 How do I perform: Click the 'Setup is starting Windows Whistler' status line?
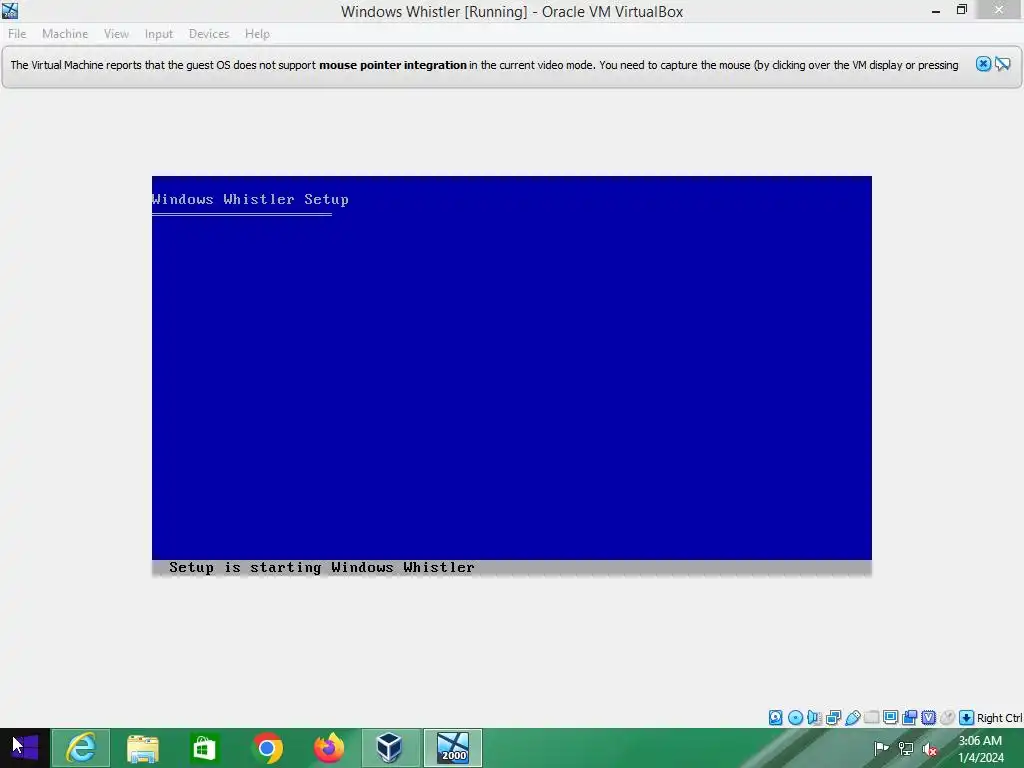point(321,568)
